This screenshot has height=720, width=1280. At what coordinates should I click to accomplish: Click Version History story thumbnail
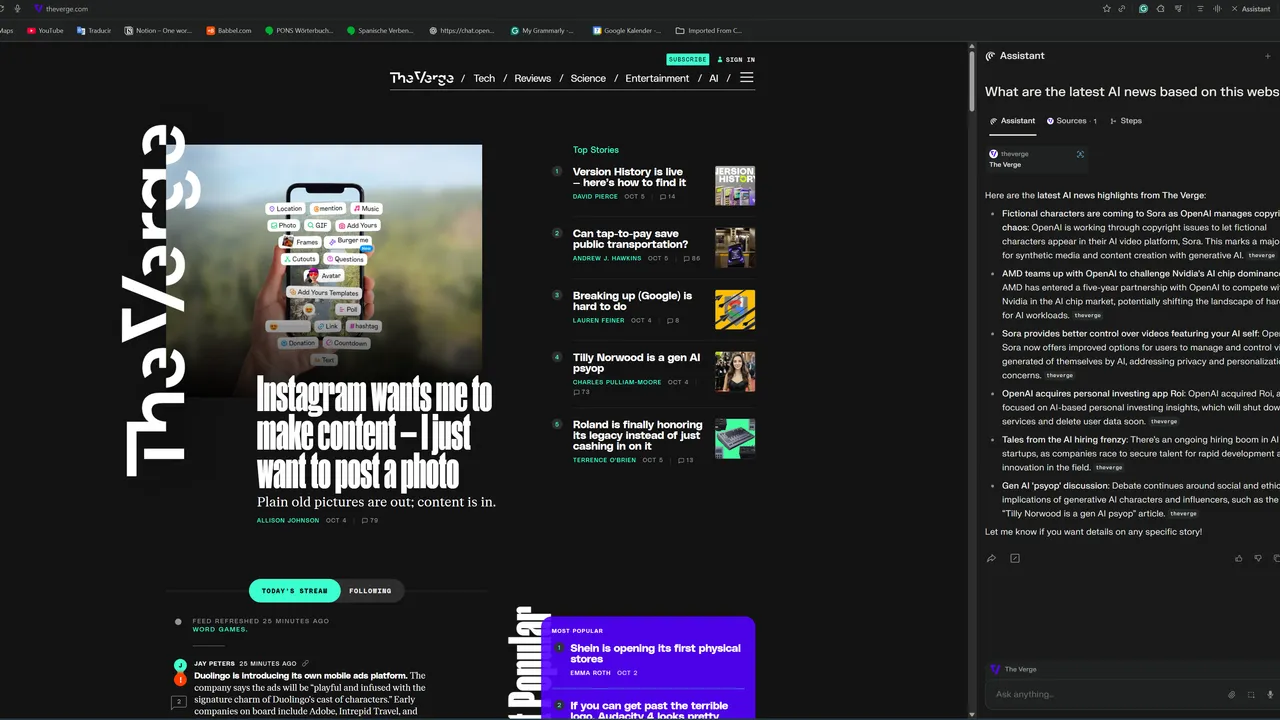735,186
